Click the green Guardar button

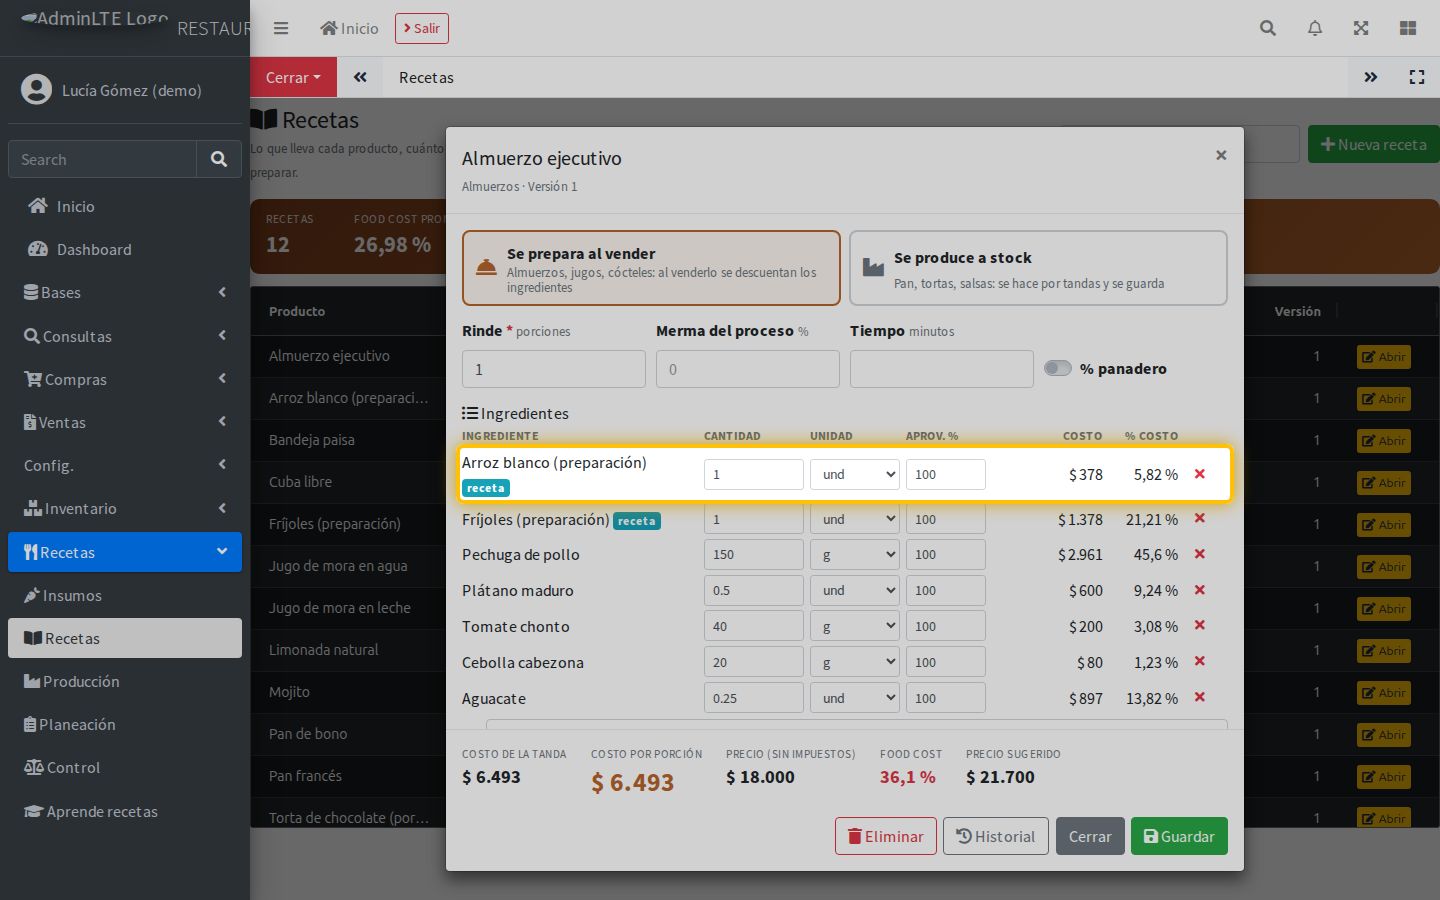(1179, 836)
